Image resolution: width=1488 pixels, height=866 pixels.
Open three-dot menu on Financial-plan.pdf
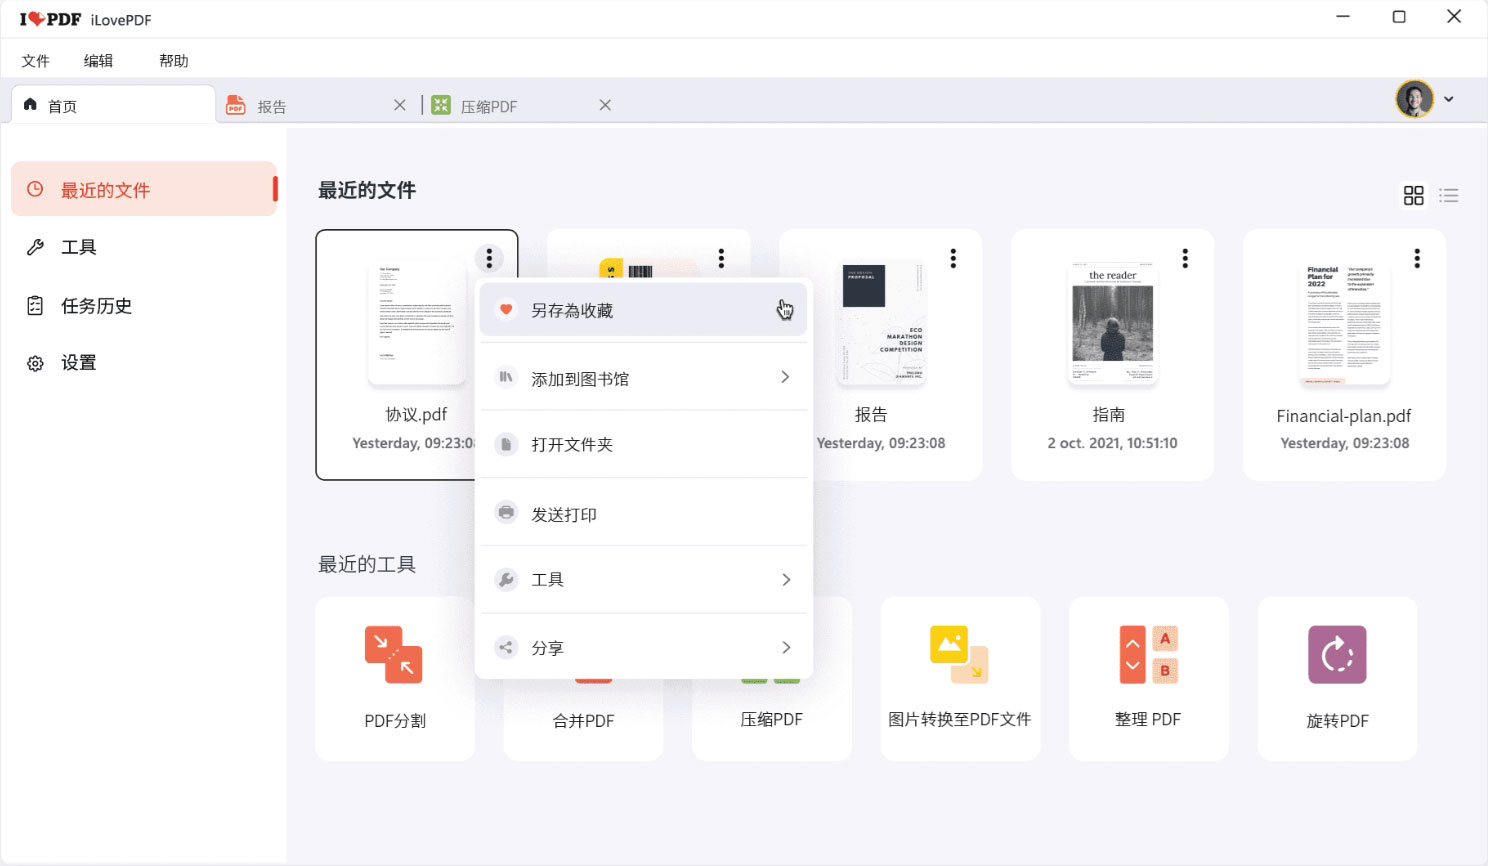tap(1416, 259)
